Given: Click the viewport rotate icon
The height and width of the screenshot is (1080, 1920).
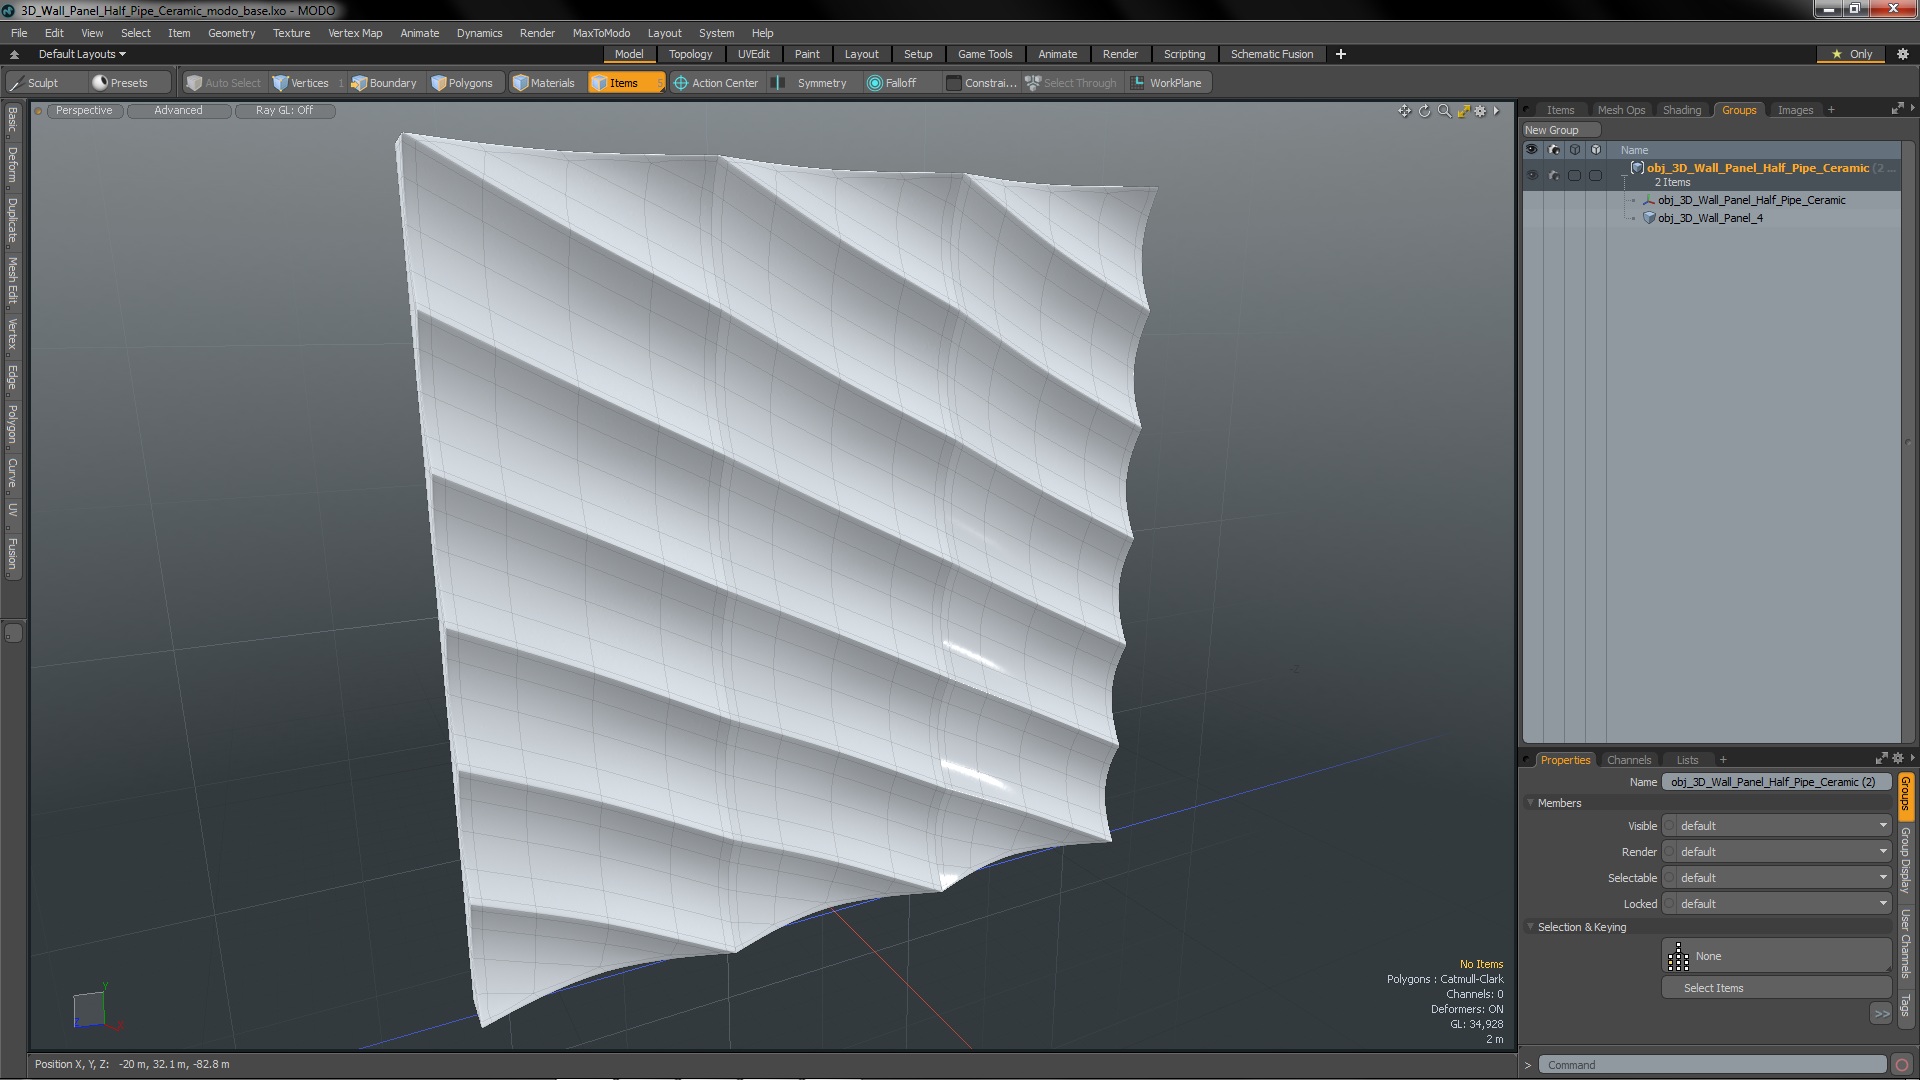Looking at the screenshot, I should 1424,111.
